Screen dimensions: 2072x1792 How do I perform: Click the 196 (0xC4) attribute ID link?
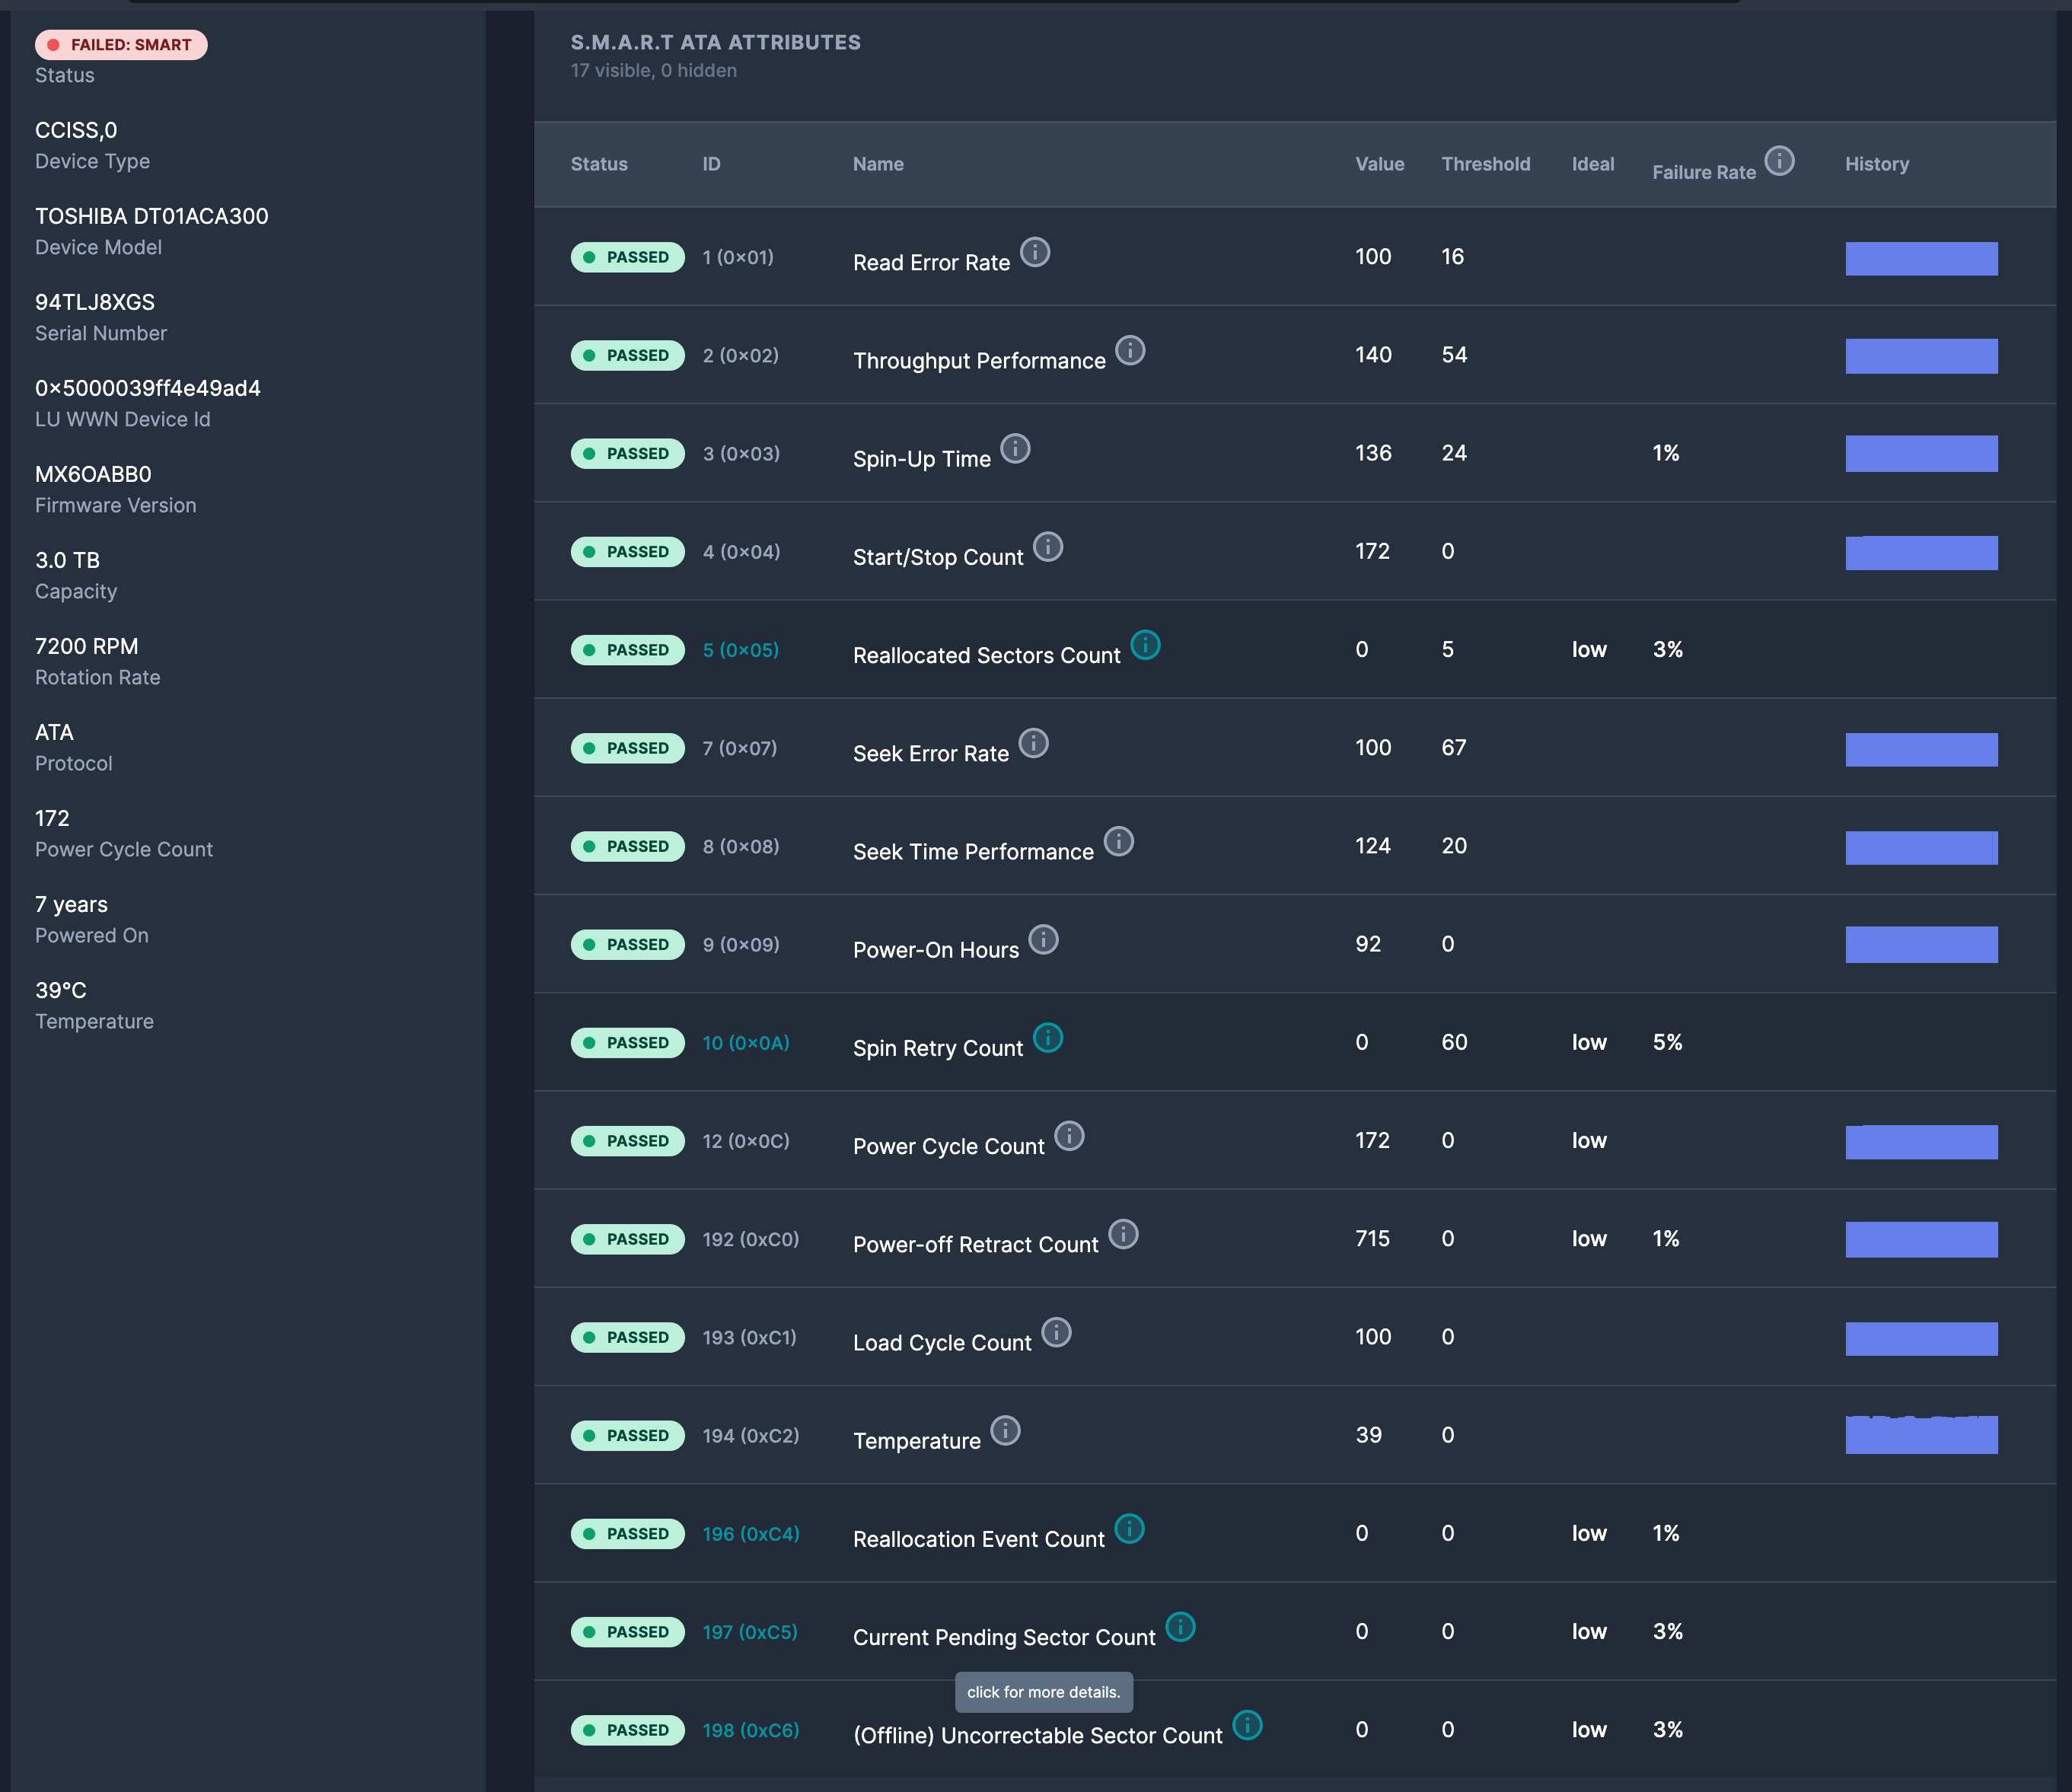[x=750, y=1534]
